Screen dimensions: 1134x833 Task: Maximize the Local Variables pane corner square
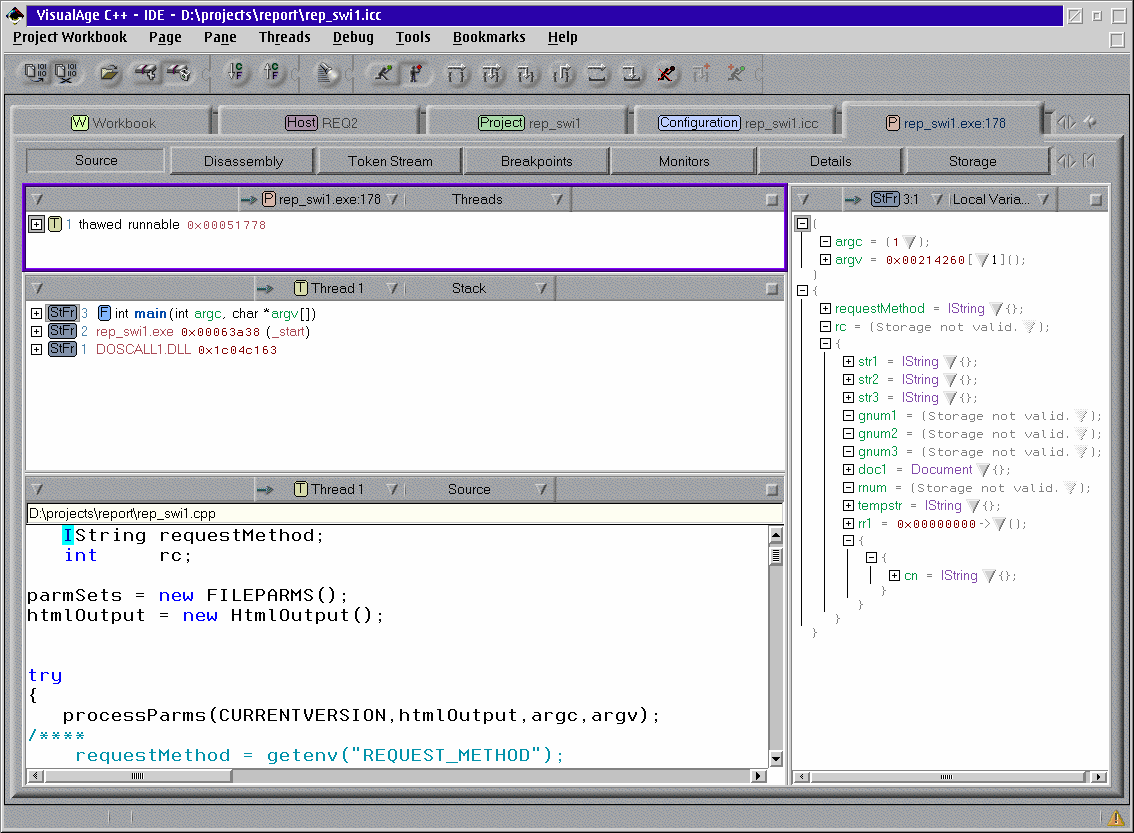(x=1096, y=200)
